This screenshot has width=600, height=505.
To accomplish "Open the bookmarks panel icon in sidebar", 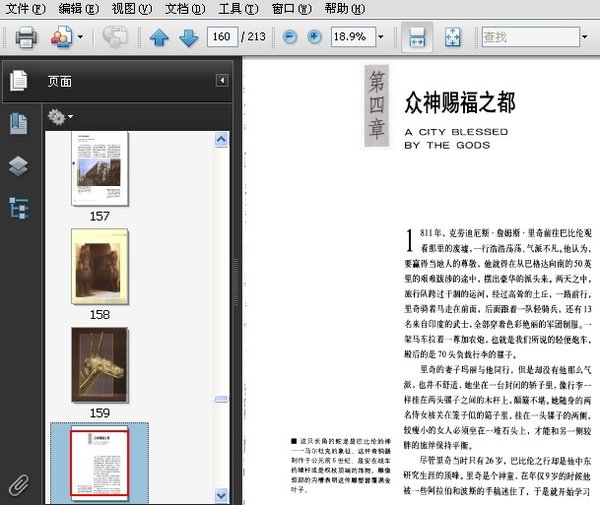I will coord(18,124).
